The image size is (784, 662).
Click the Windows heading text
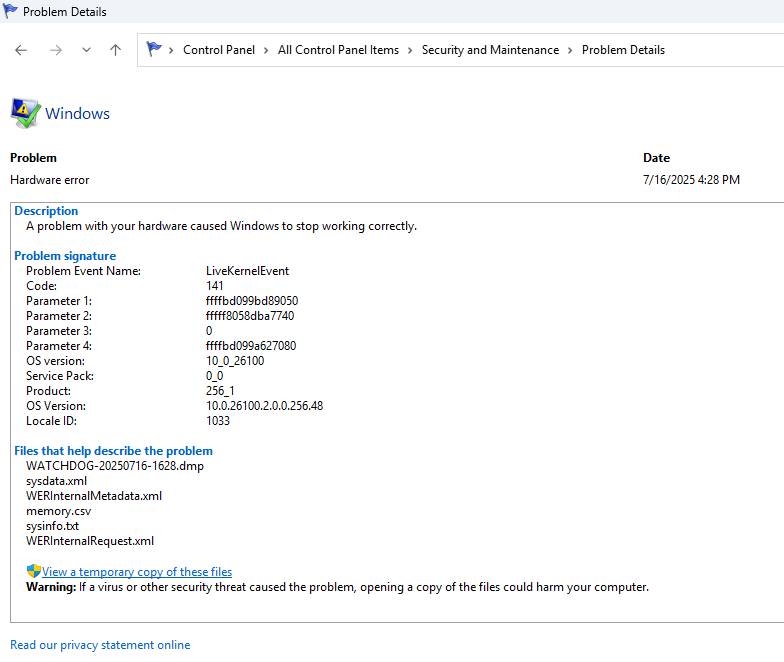(77, 114)
